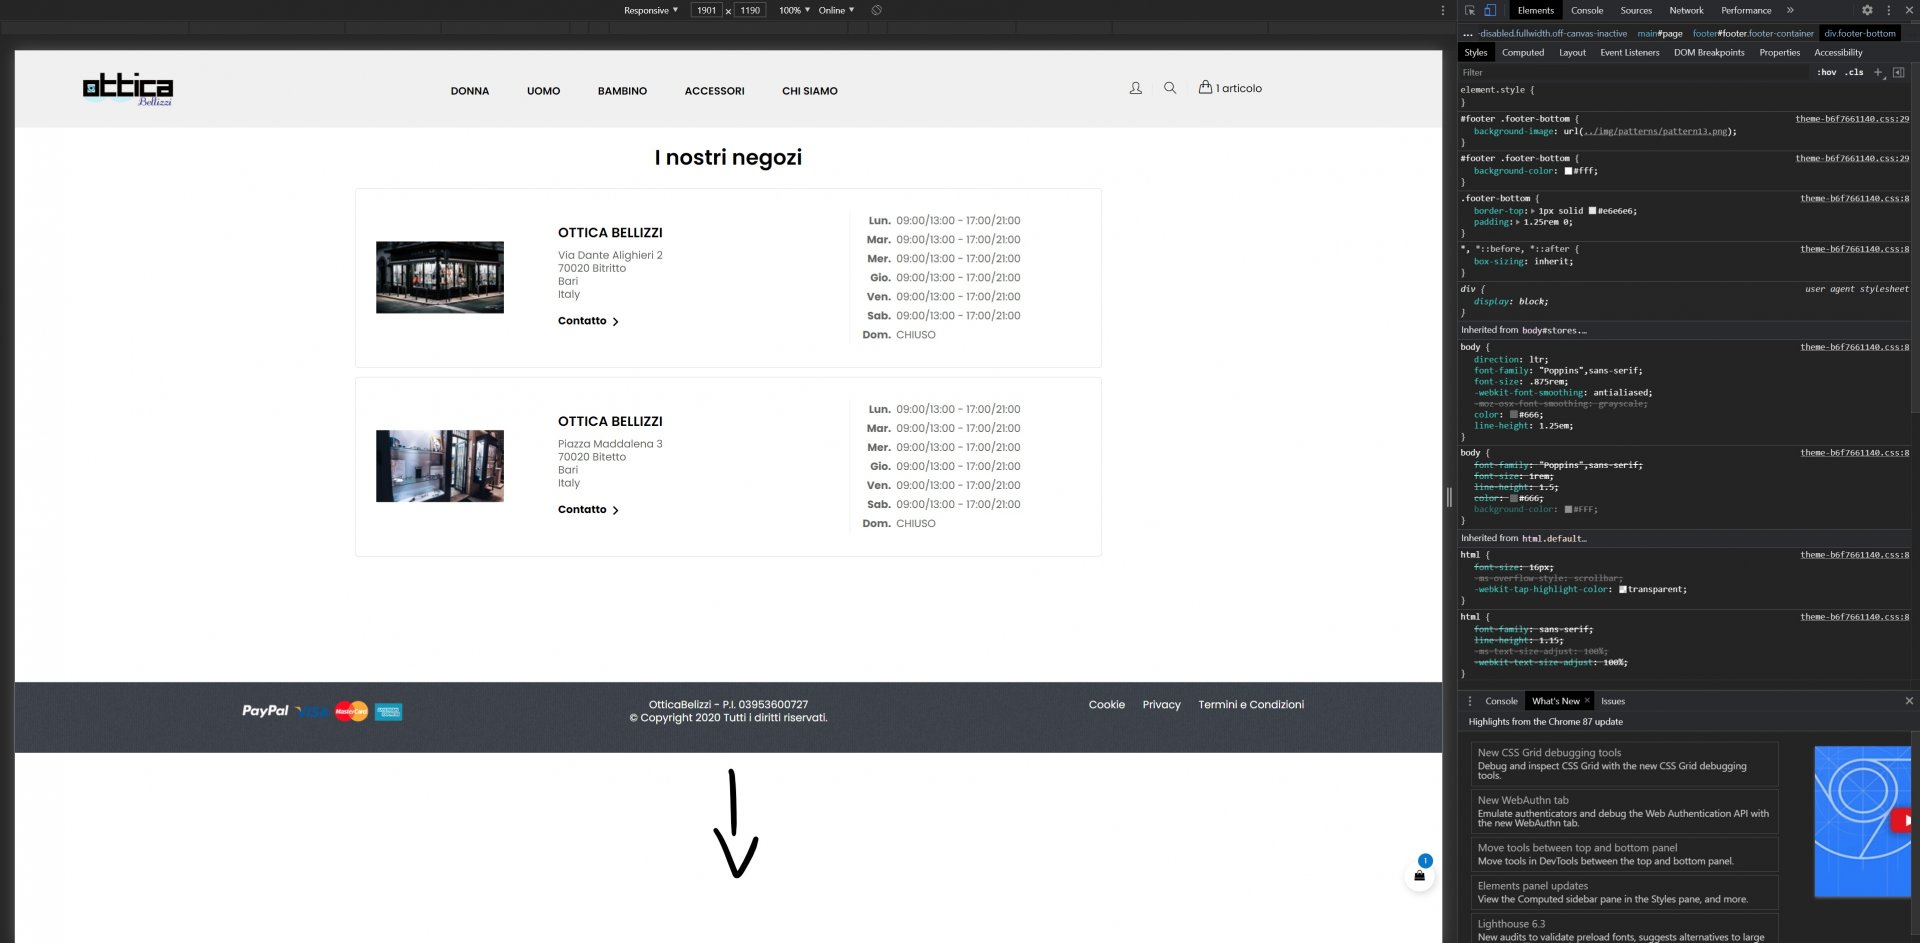Click the viewport width field 1901

click(707, 10)
